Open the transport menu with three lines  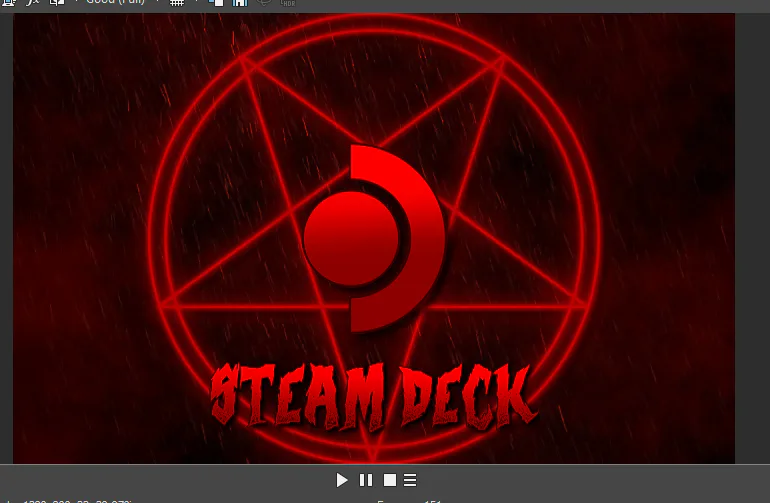[410, 480]
